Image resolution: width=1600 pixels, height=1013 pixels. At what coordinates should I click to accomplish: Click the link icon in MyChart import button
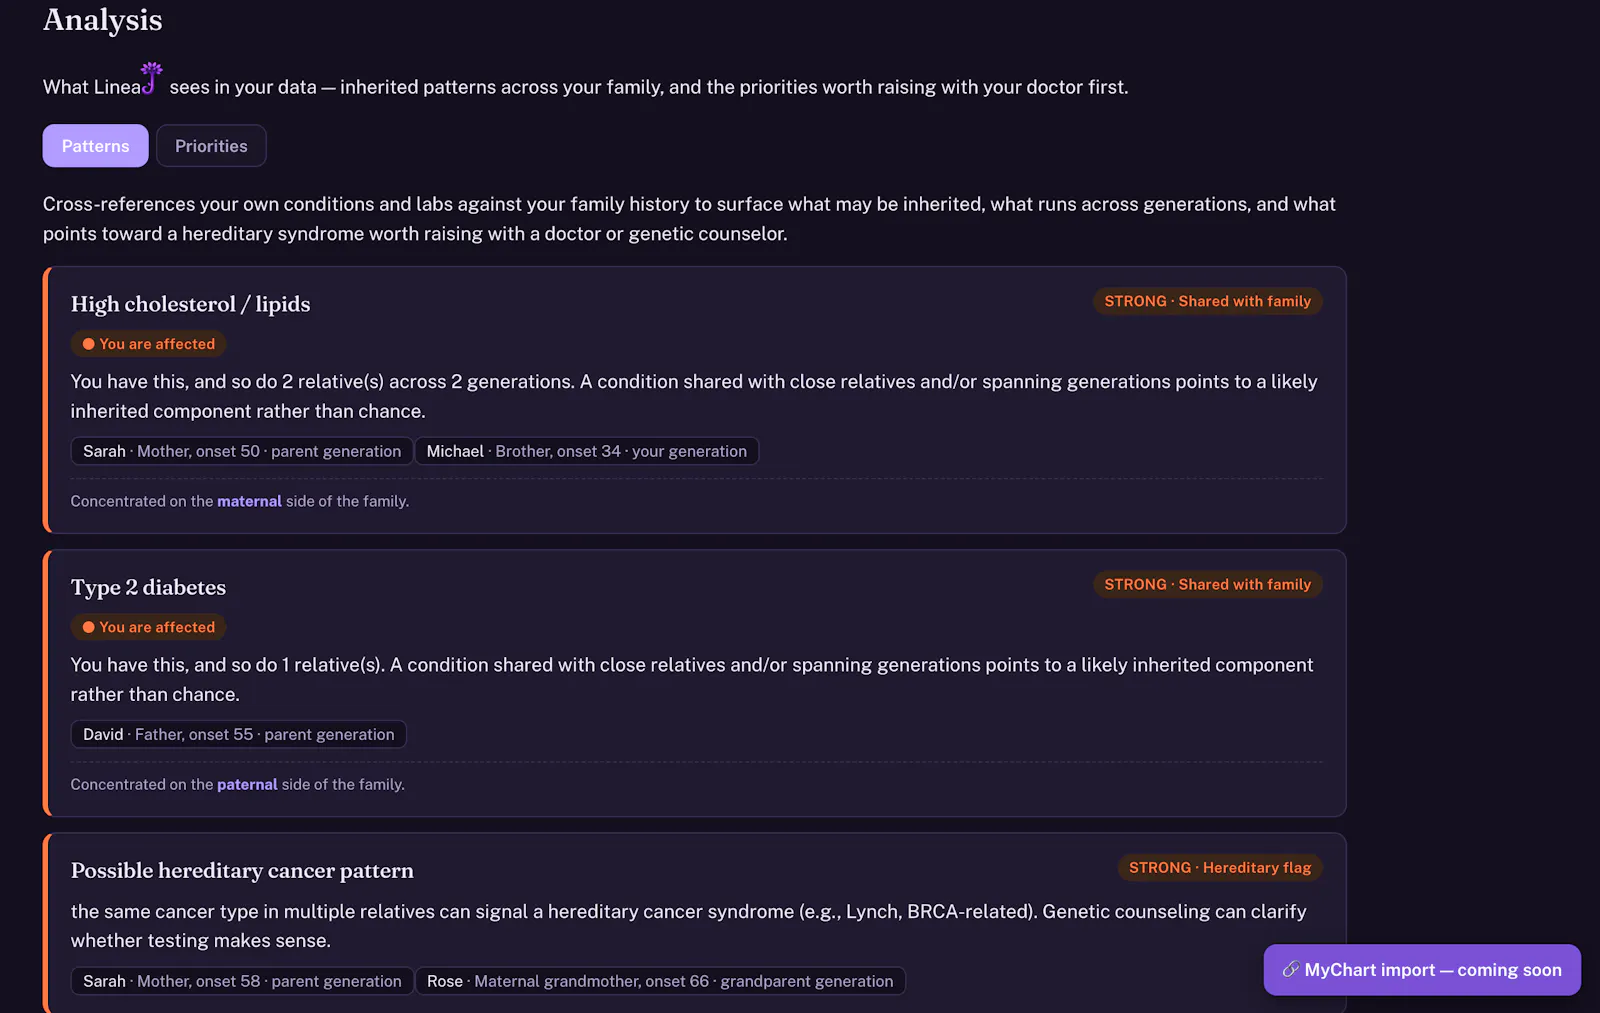coord(1291,969)
